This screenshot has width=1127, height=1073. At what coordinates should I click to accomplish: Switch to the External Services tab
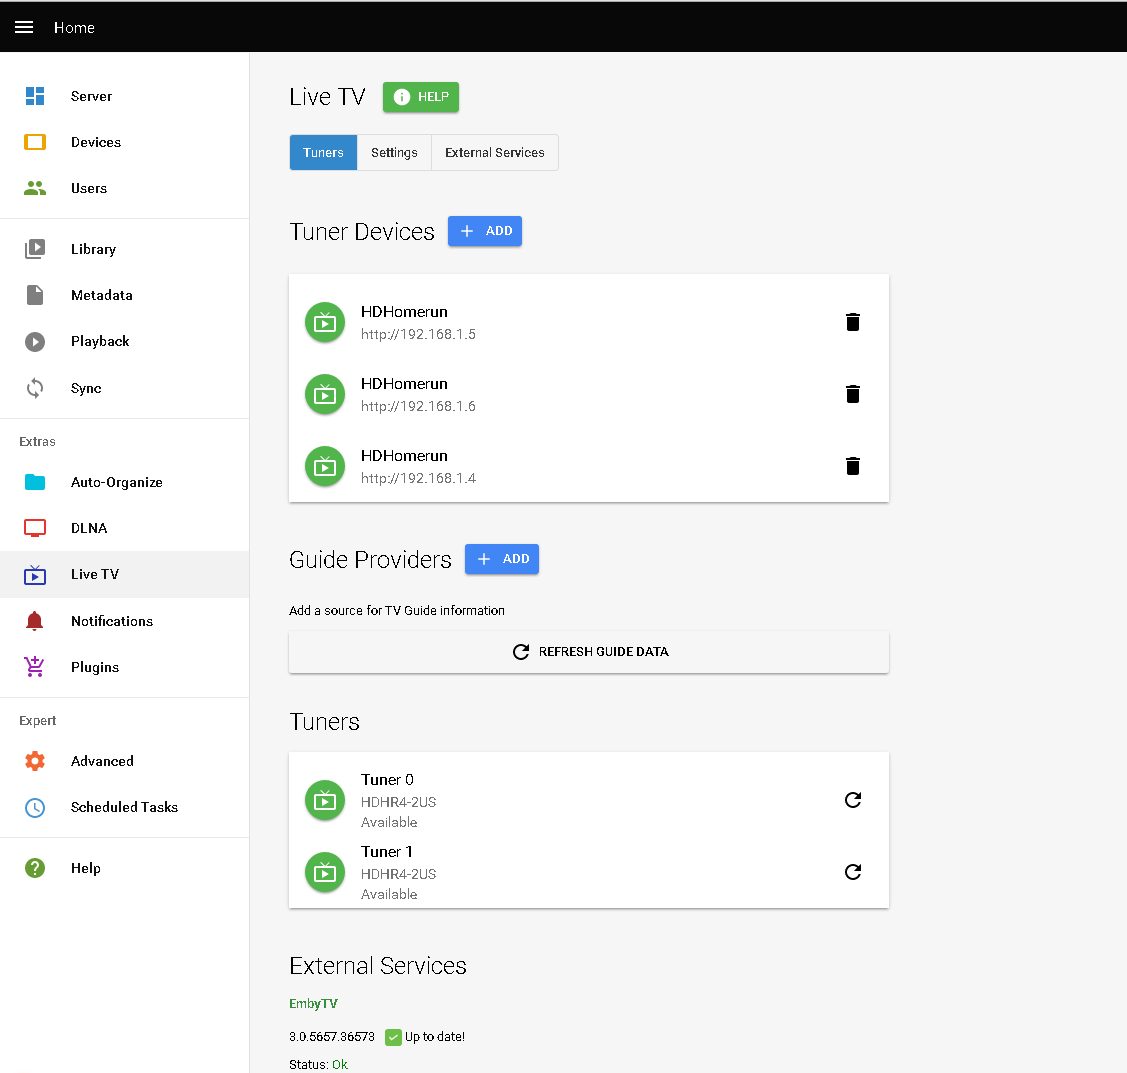point(494,152)
